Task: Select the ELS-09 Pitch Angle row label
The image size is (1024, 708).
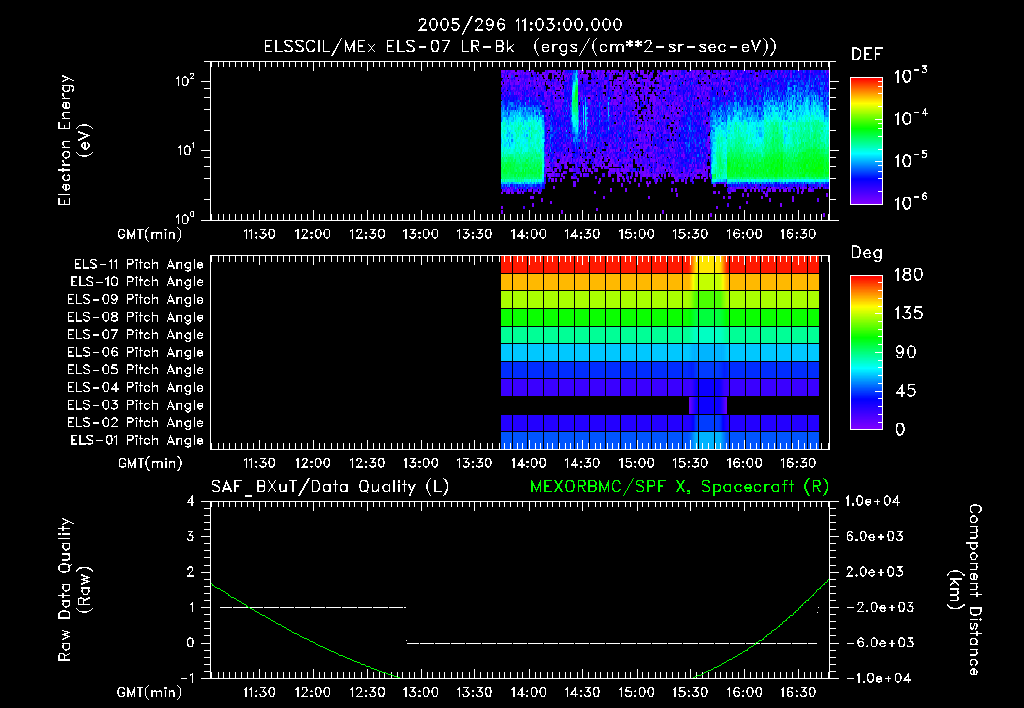Action: click(136, 300)
